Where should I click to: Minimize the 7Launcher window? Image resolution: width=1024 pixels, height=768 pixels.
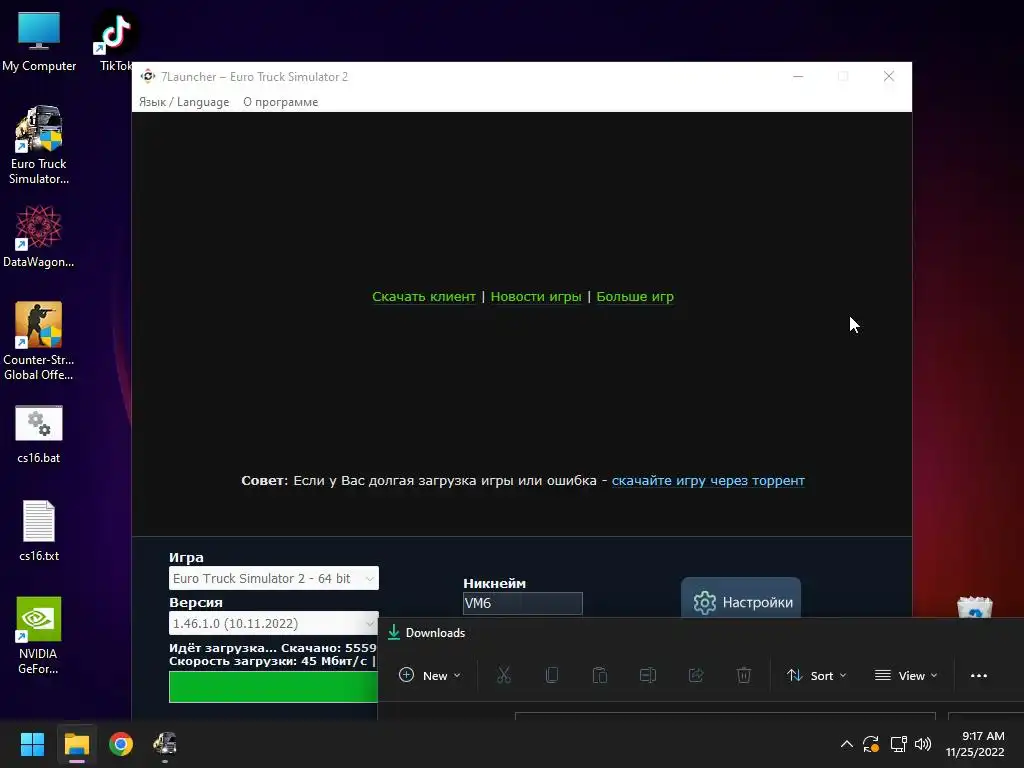(798, 76)
